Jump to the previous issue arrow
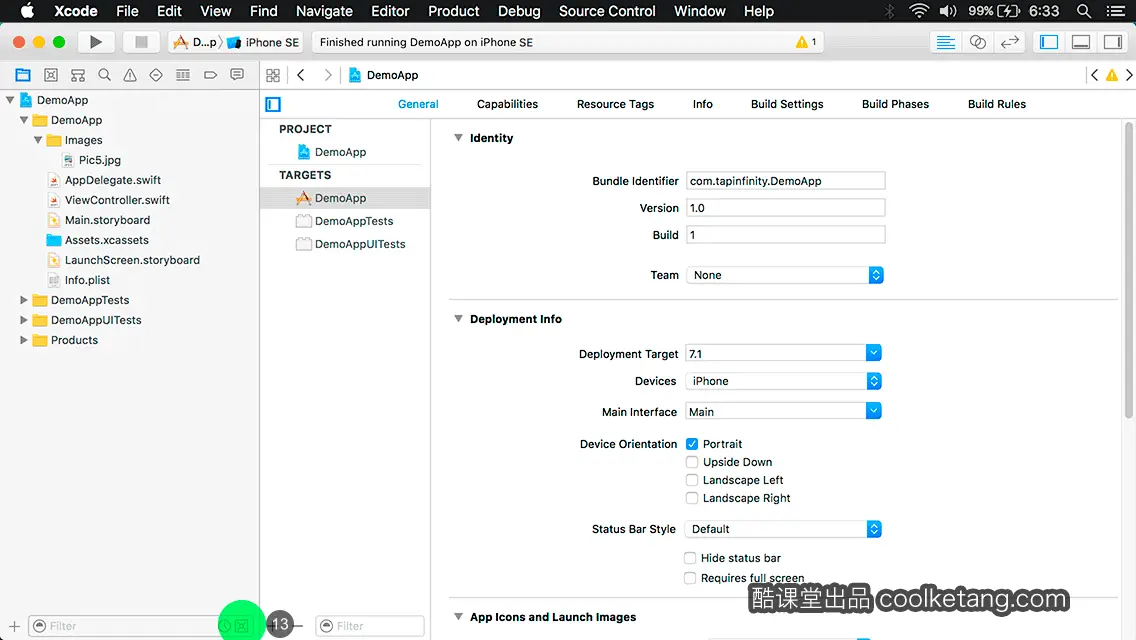The height and width of the screenshot is (640, 1136). (1095, 75)
